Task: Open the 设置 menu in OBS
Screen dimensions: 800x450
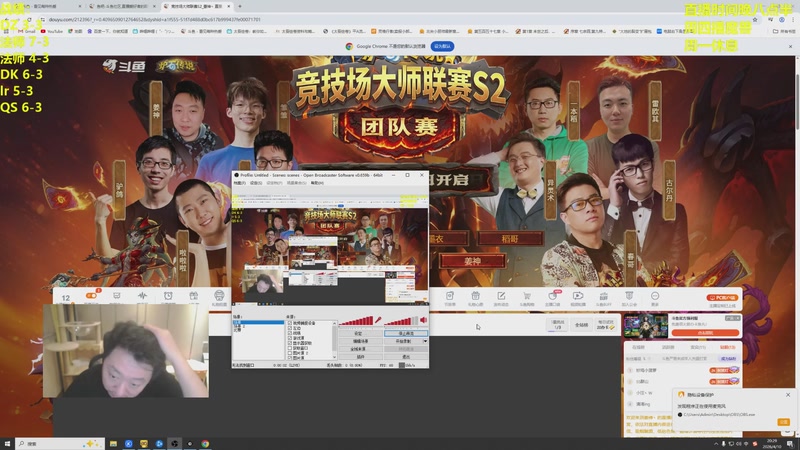Action: click(x=256, y=183)
